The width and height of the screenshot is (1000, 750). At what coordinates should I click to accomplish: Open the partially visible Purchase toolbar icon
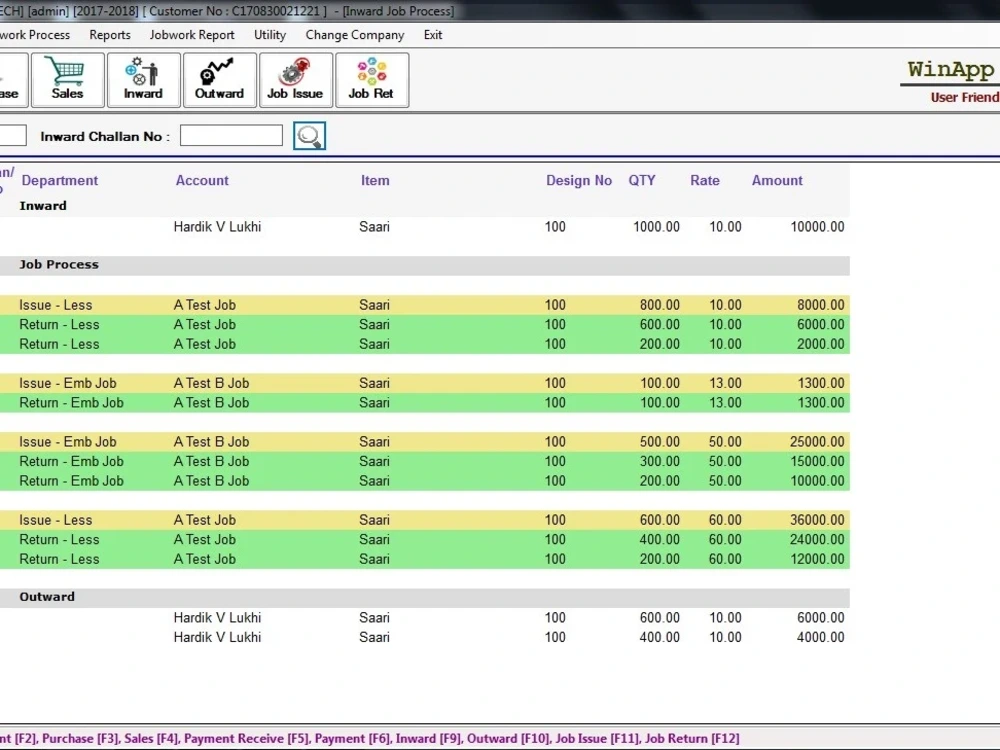(x=8, y=79)
